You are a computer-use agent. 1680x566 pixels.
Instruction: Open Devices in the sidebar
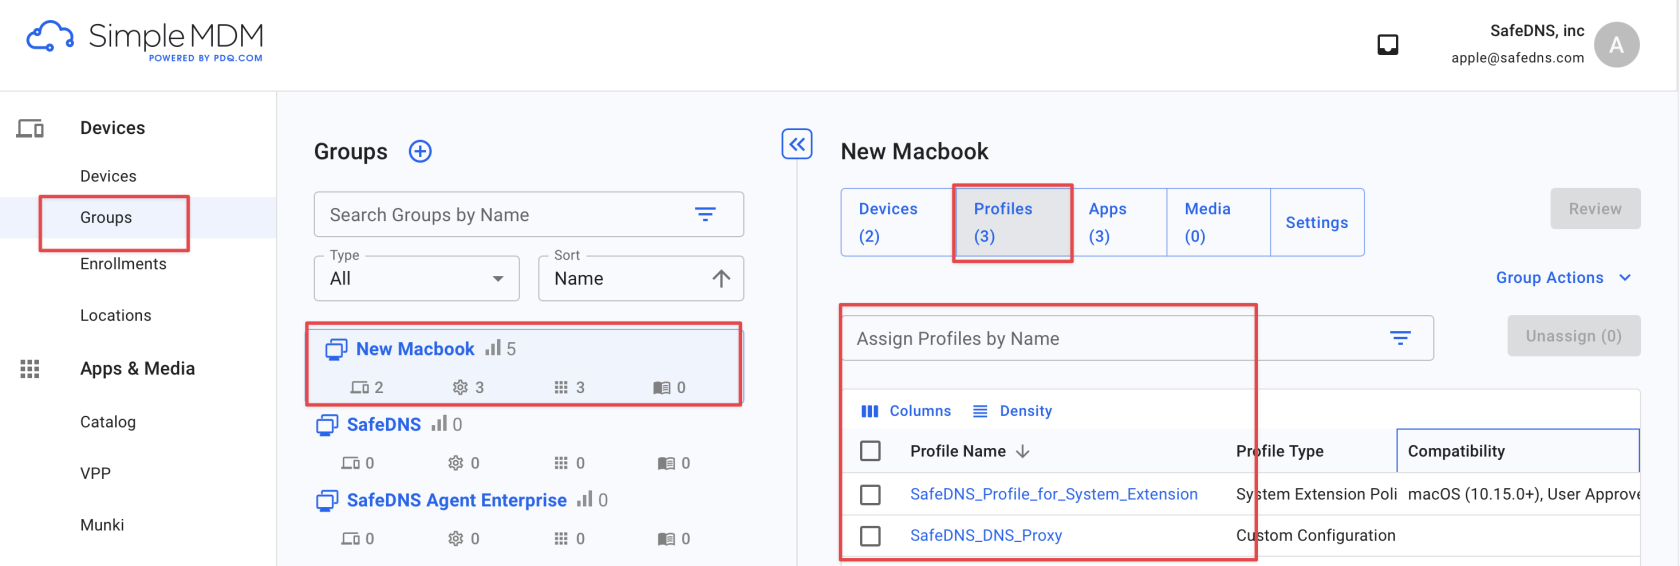pos(108,176)
